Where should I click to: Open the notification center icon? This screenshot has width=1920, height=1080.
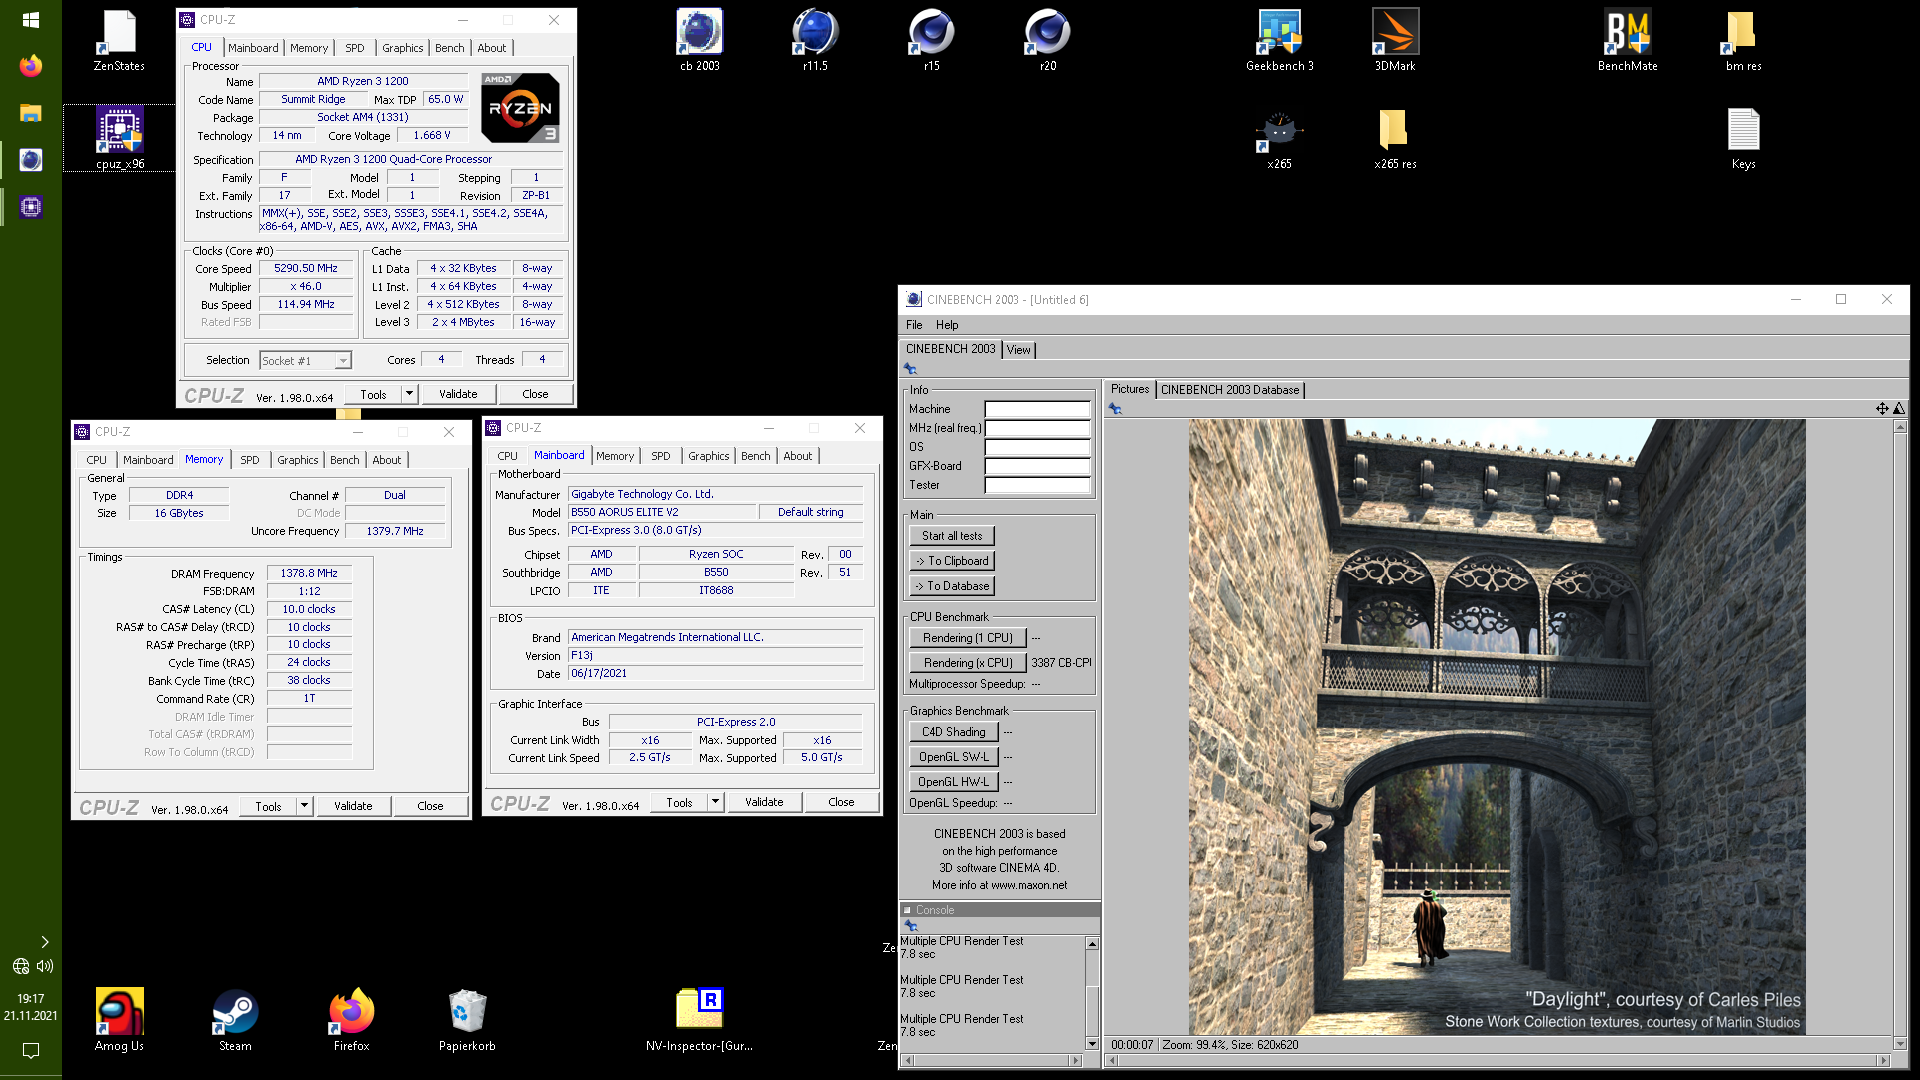pyautogui.click(x=30, y=1051)
